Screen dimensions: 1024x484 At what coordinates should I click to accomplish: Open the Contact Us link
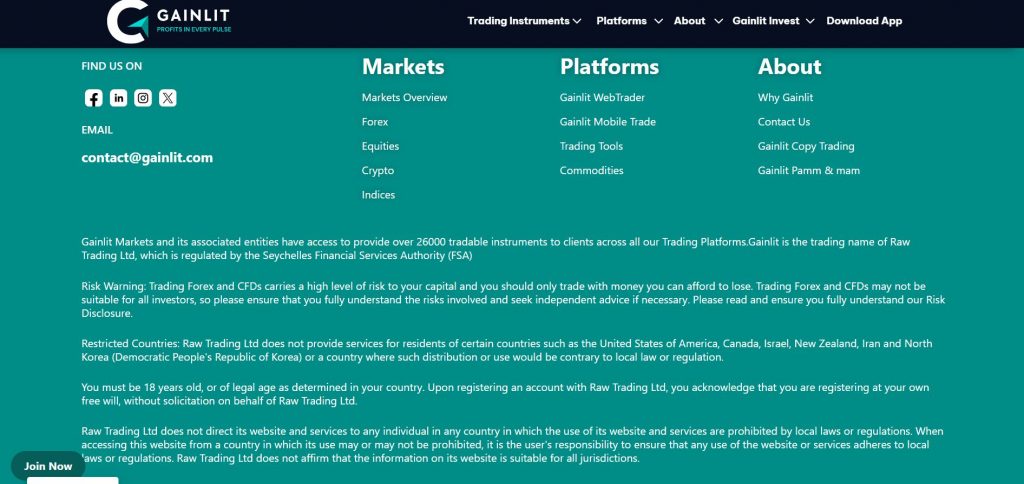click(x=784, y=122)
